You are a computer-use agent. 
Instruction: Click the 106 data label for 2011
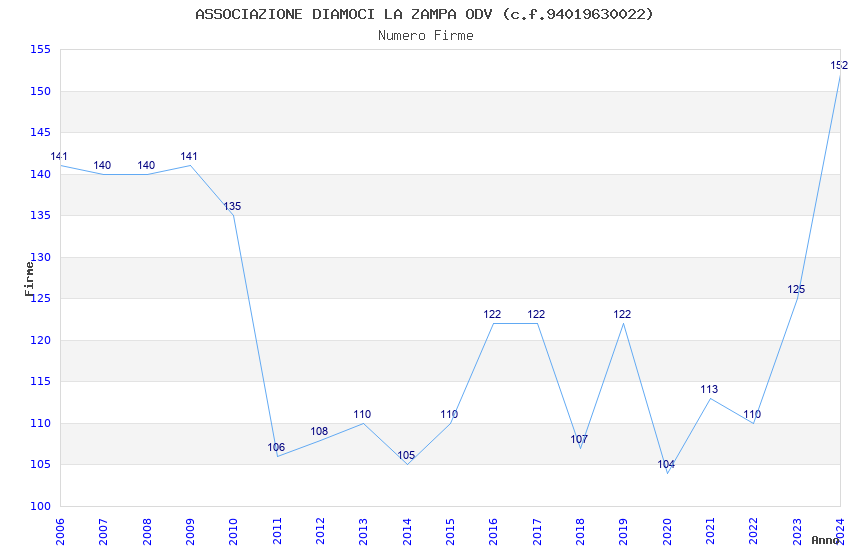(276, 448)
